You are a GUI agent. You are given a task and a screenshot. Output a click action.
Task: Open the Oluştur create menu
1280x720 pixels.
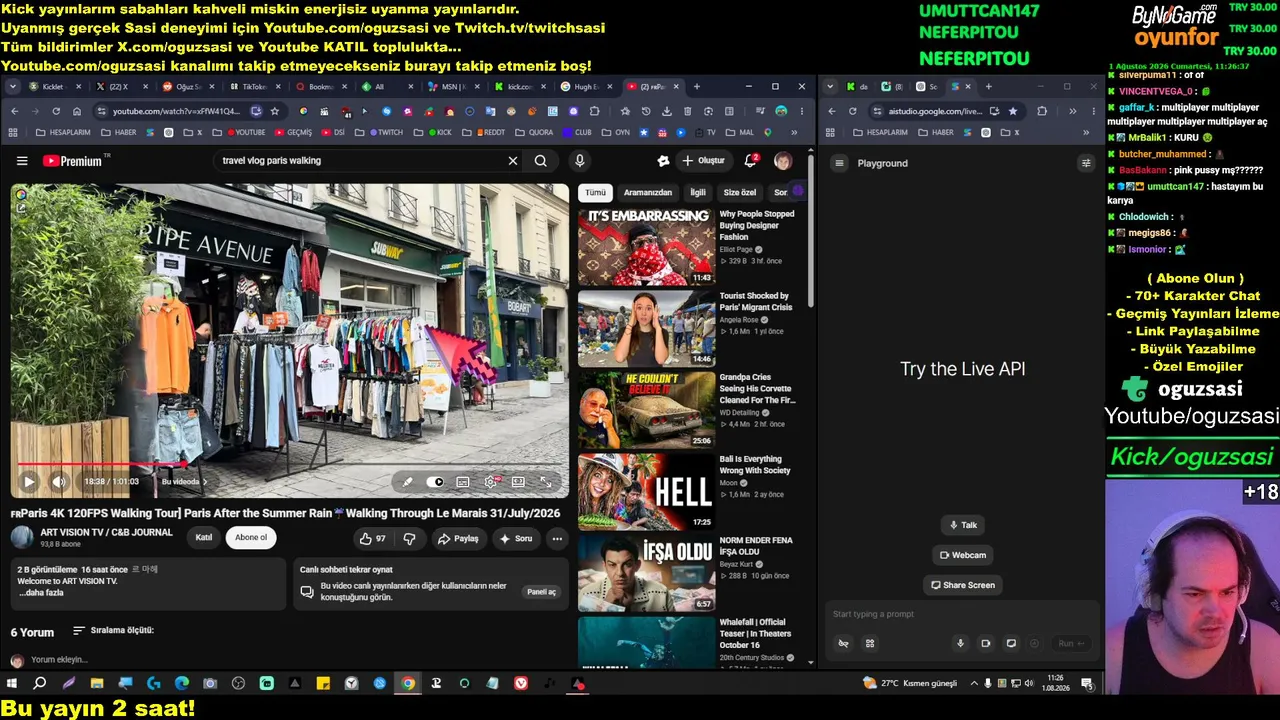click(x=703, y=161)
